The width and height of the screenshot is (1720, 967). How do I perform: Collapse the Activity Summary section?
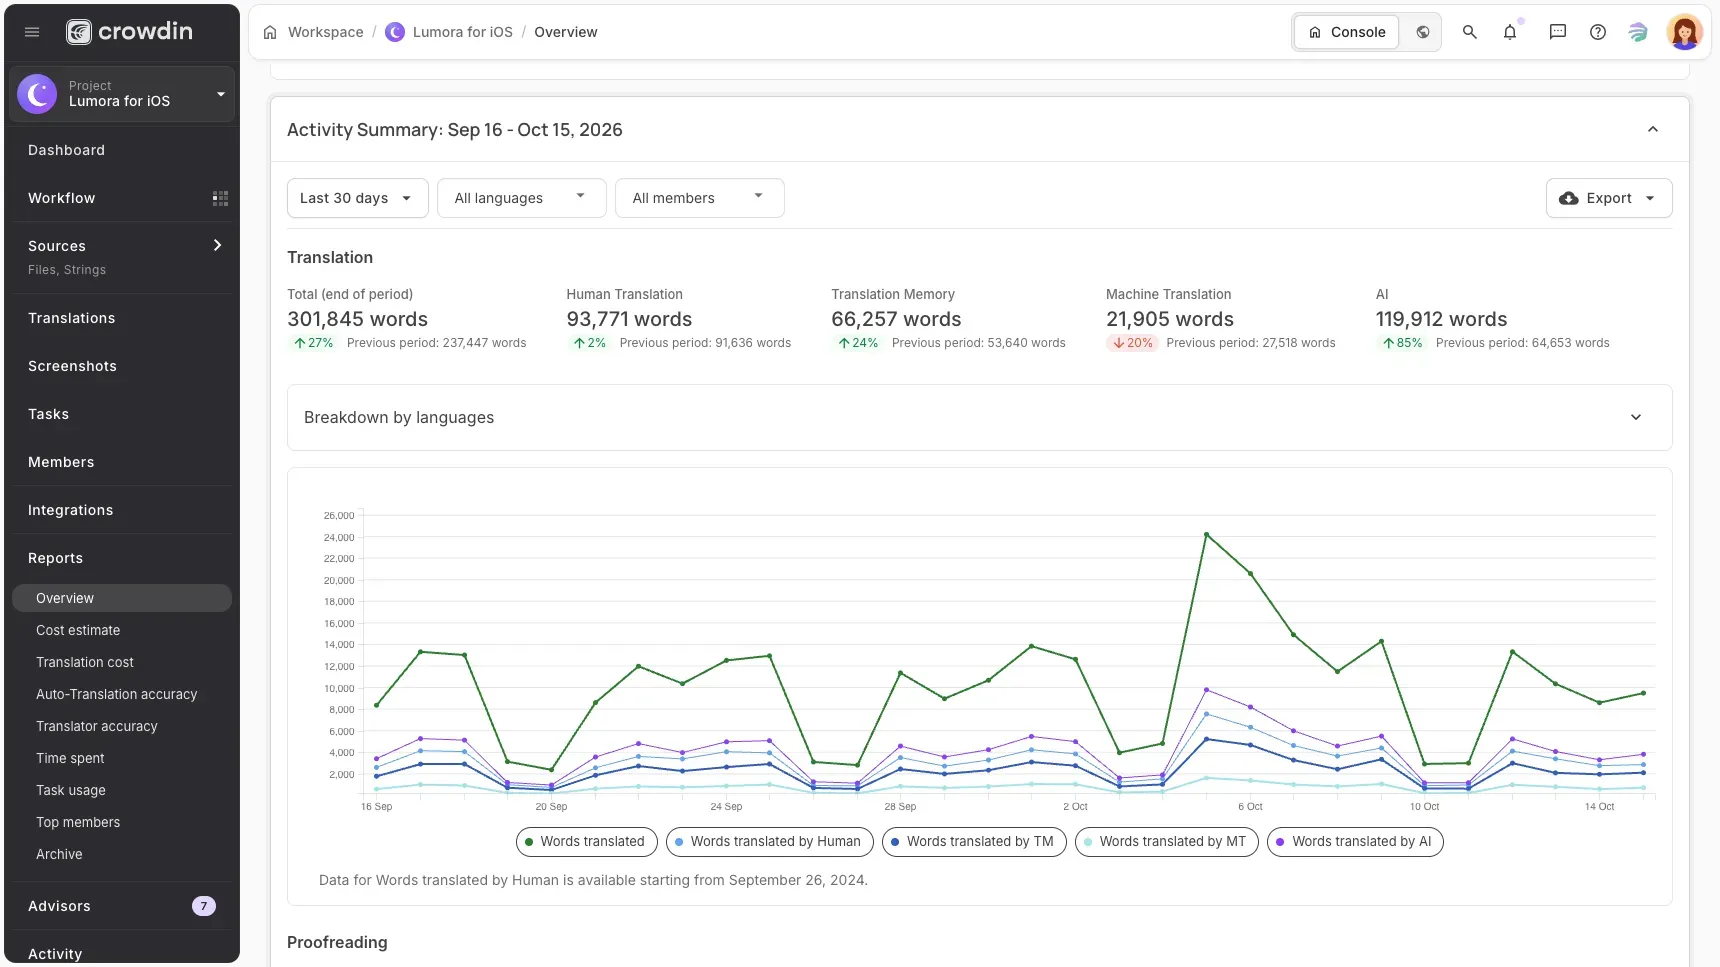pos(1653,129)
